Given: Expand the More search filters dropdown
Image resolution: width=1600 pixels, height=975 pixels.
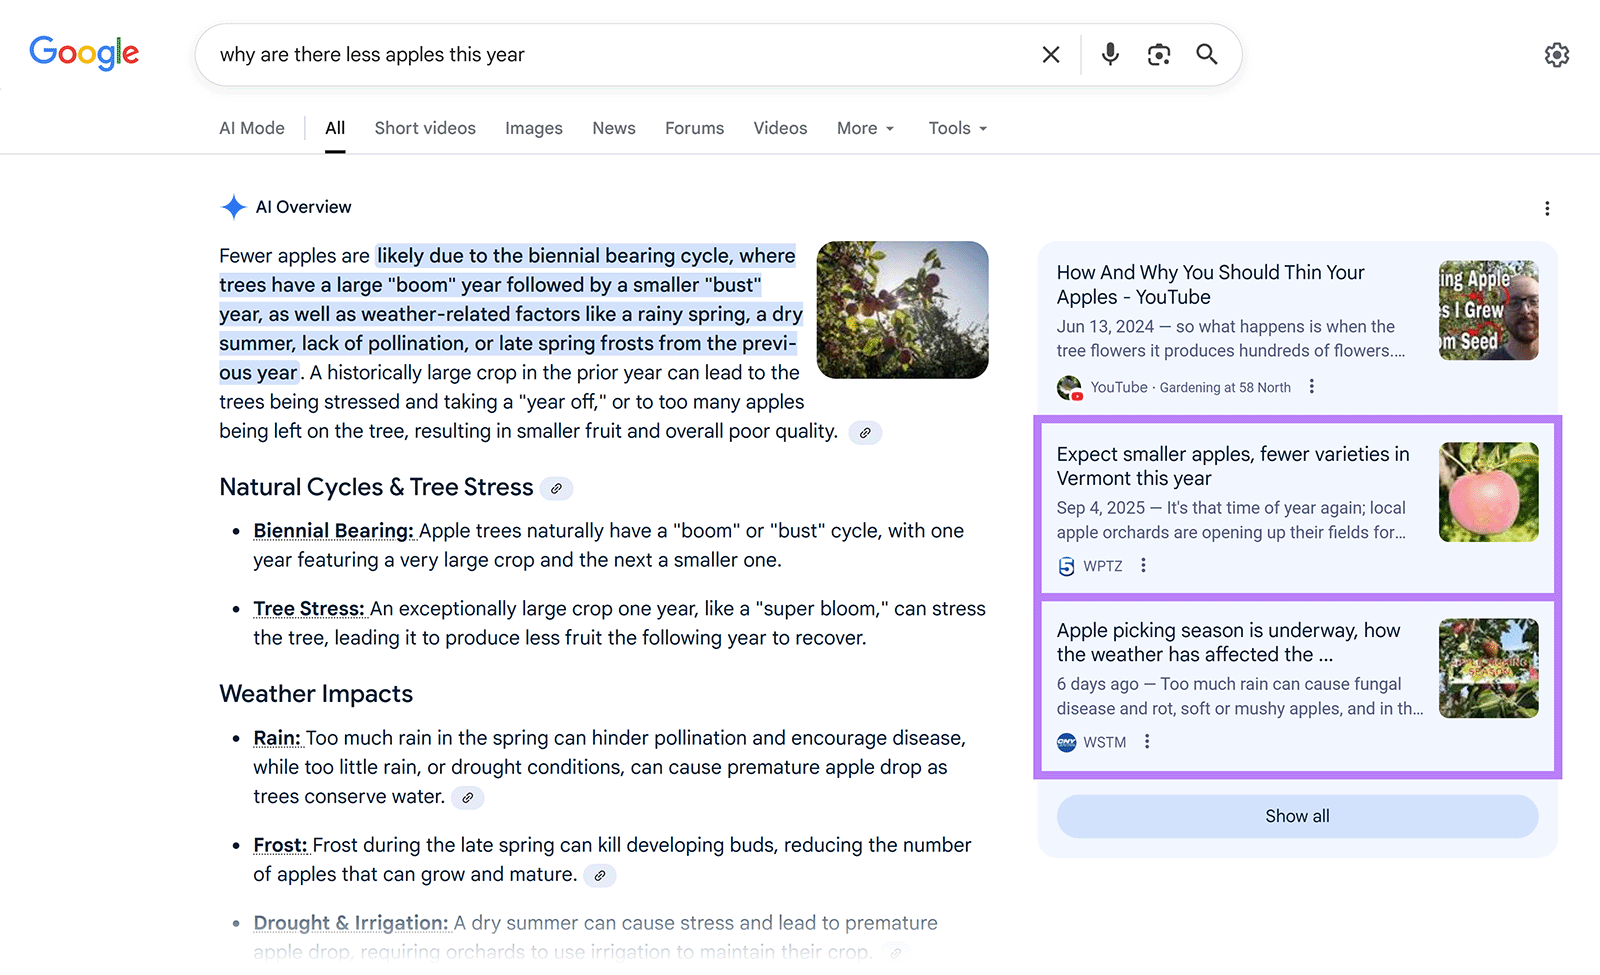Looking at the screenshot, I should click(865, 128).
